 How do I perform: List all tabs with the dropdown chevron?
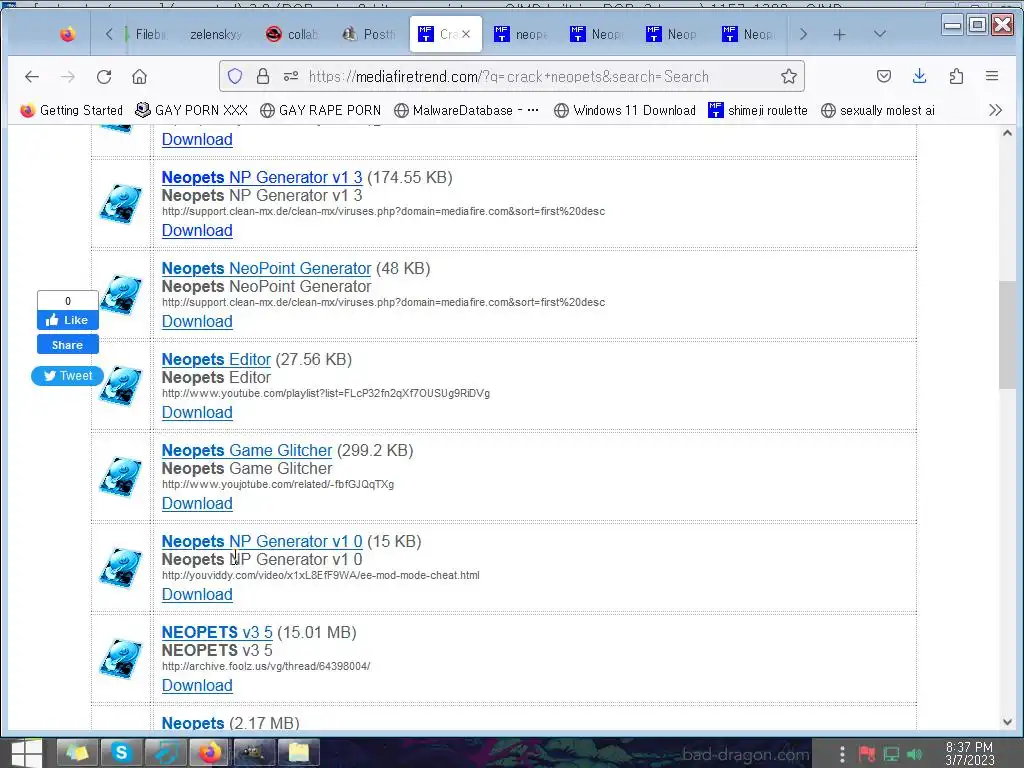pyautogui.click(x=880, y=34)
